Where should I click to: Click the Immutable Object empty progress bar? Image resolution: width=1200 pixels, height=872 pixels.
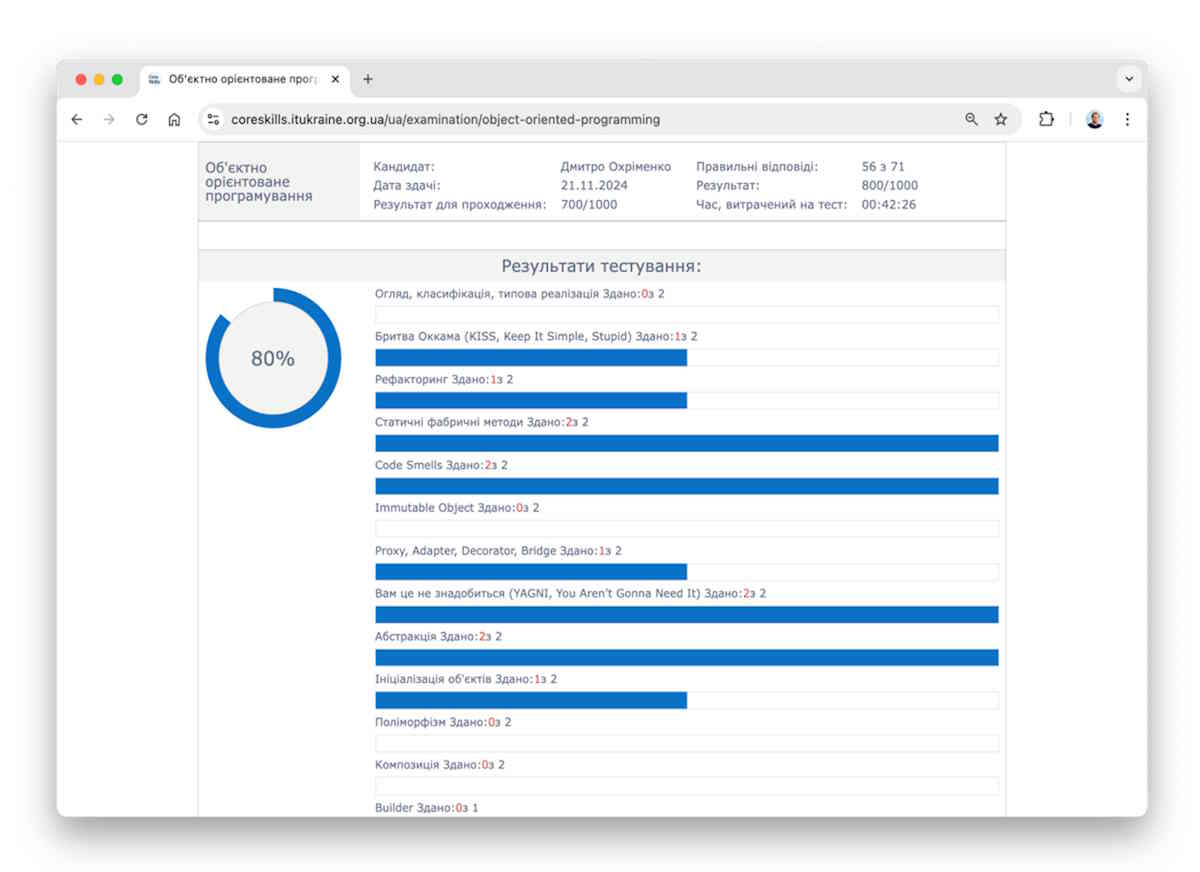(686, 529)
